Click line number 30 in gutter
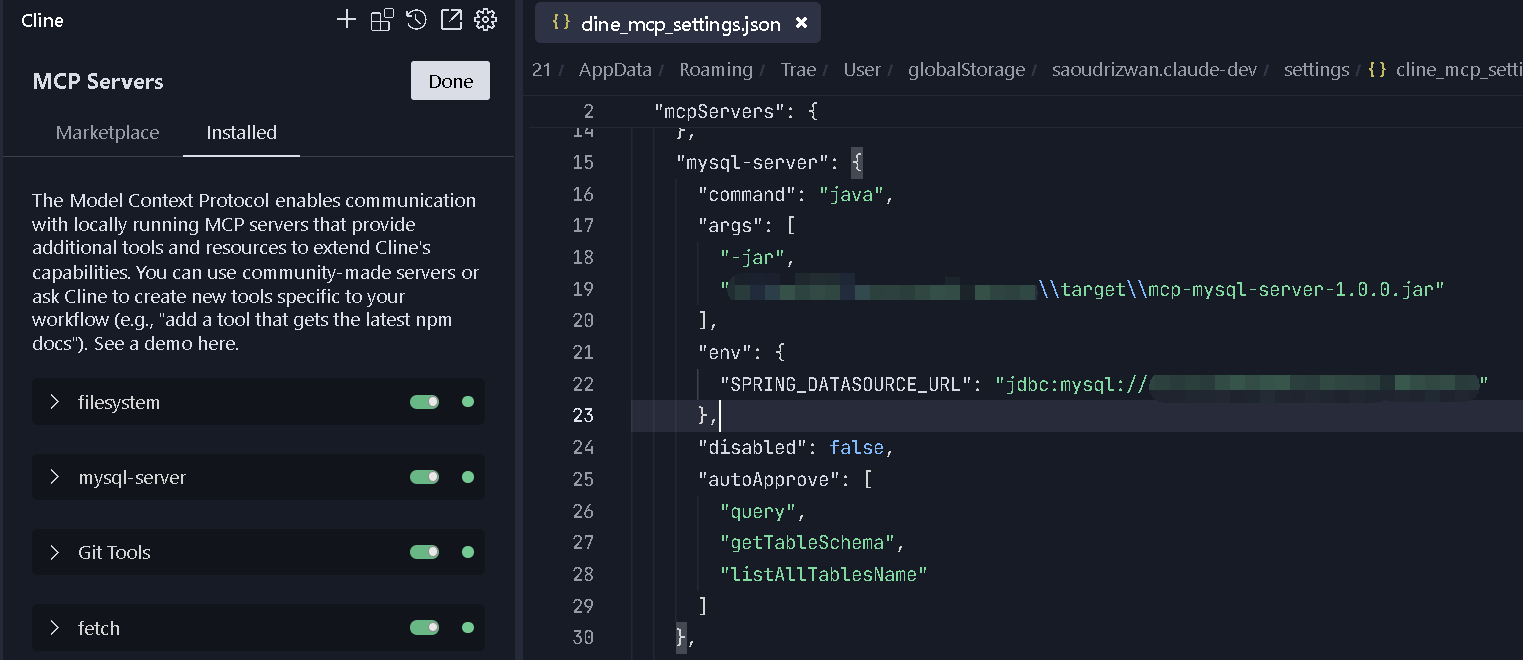This screenshot has height=660, width=1523. coord(583,638)
